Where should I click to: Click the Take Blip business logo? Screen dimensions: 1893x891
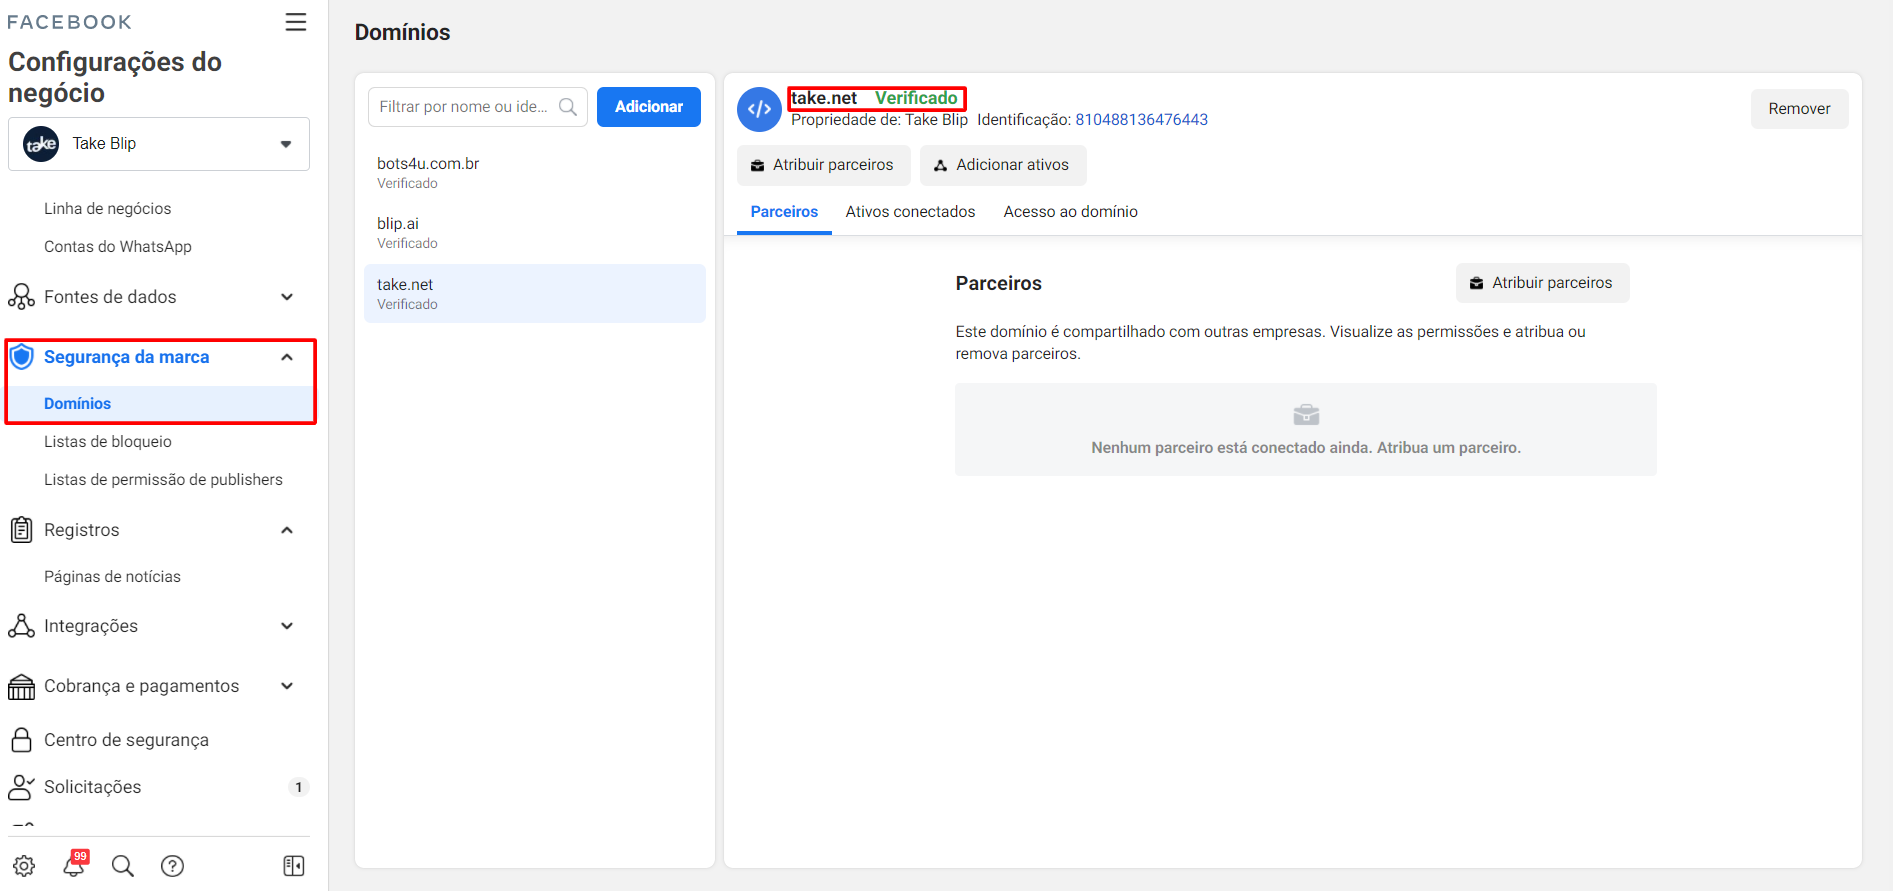click(x=41, y=144)
